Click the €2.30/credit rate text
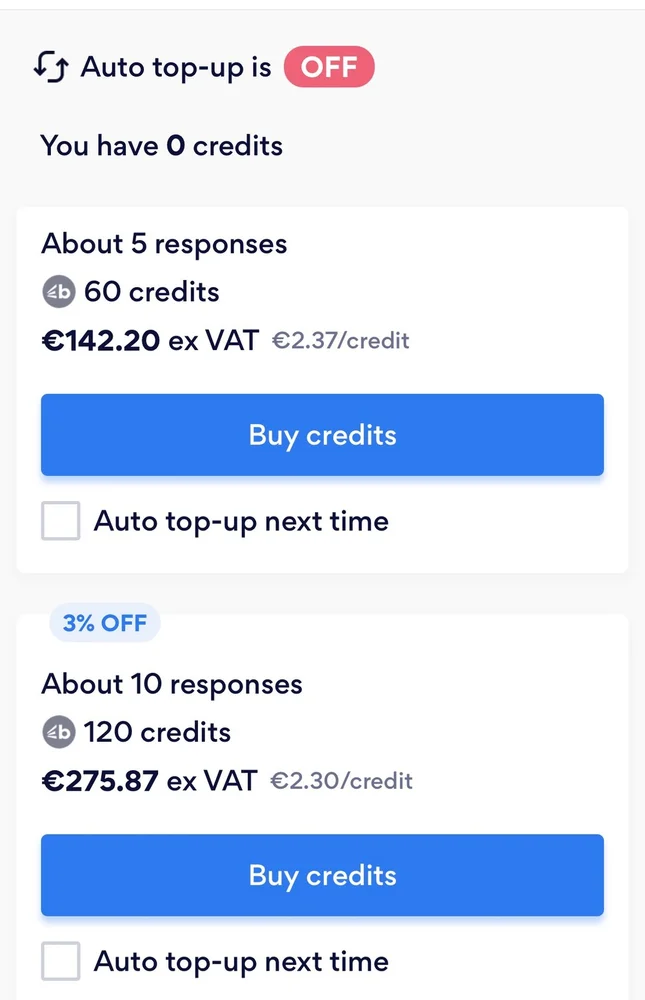Viewport: 645px width, 1000px height. (x=341, y=781)
